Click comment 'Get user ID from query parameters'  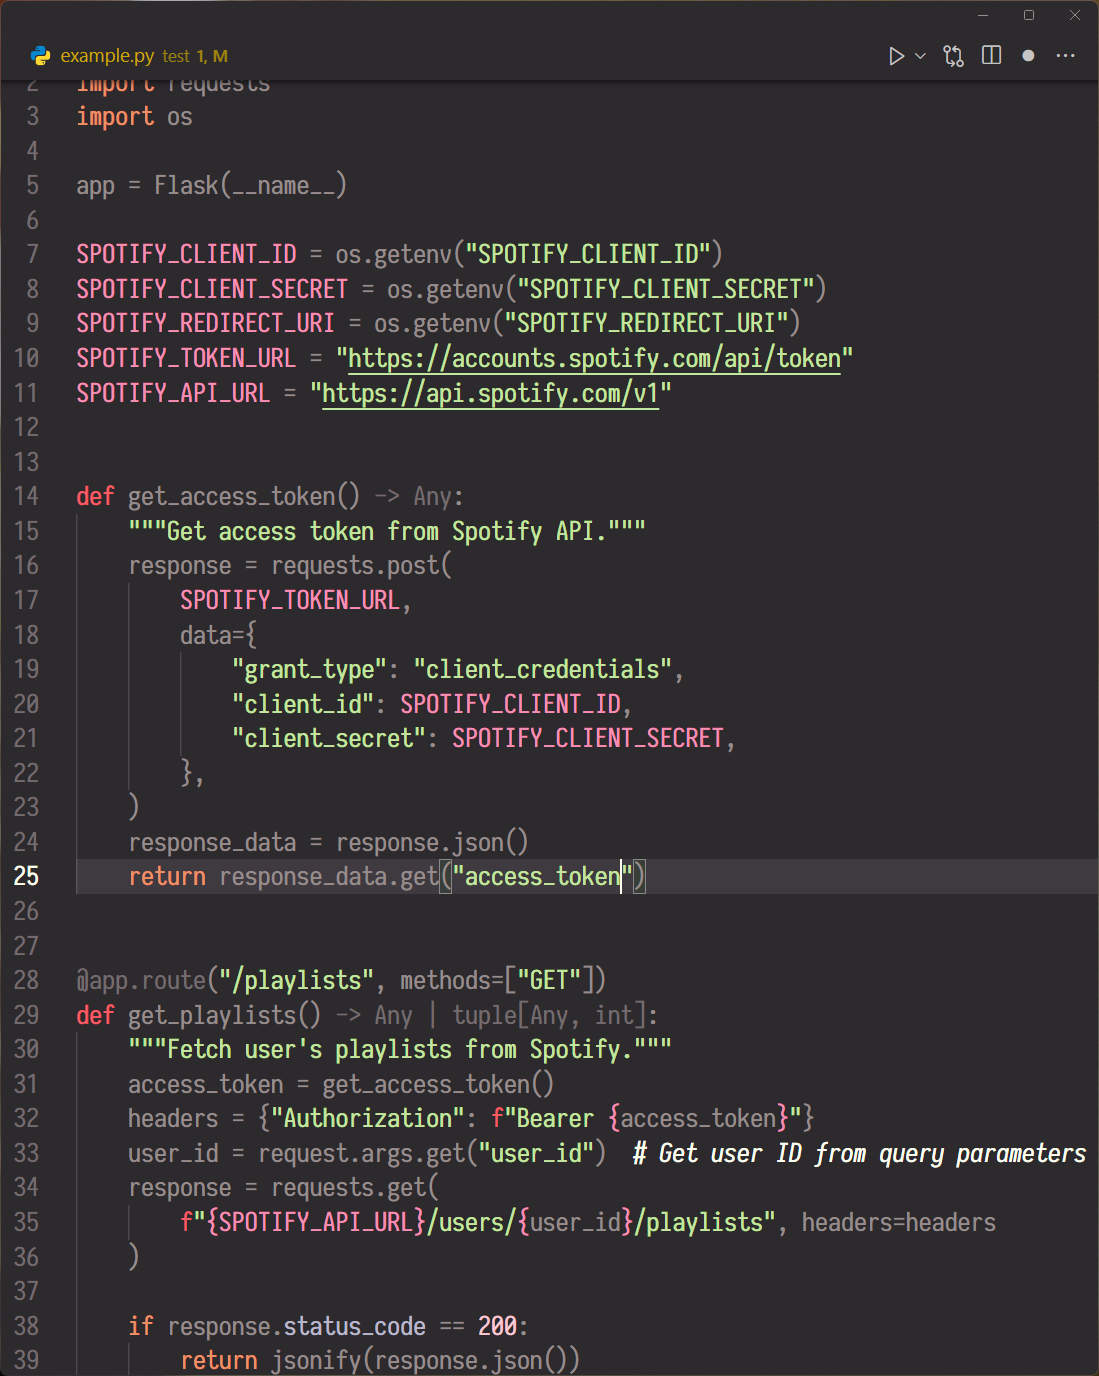coord(860,1154)
